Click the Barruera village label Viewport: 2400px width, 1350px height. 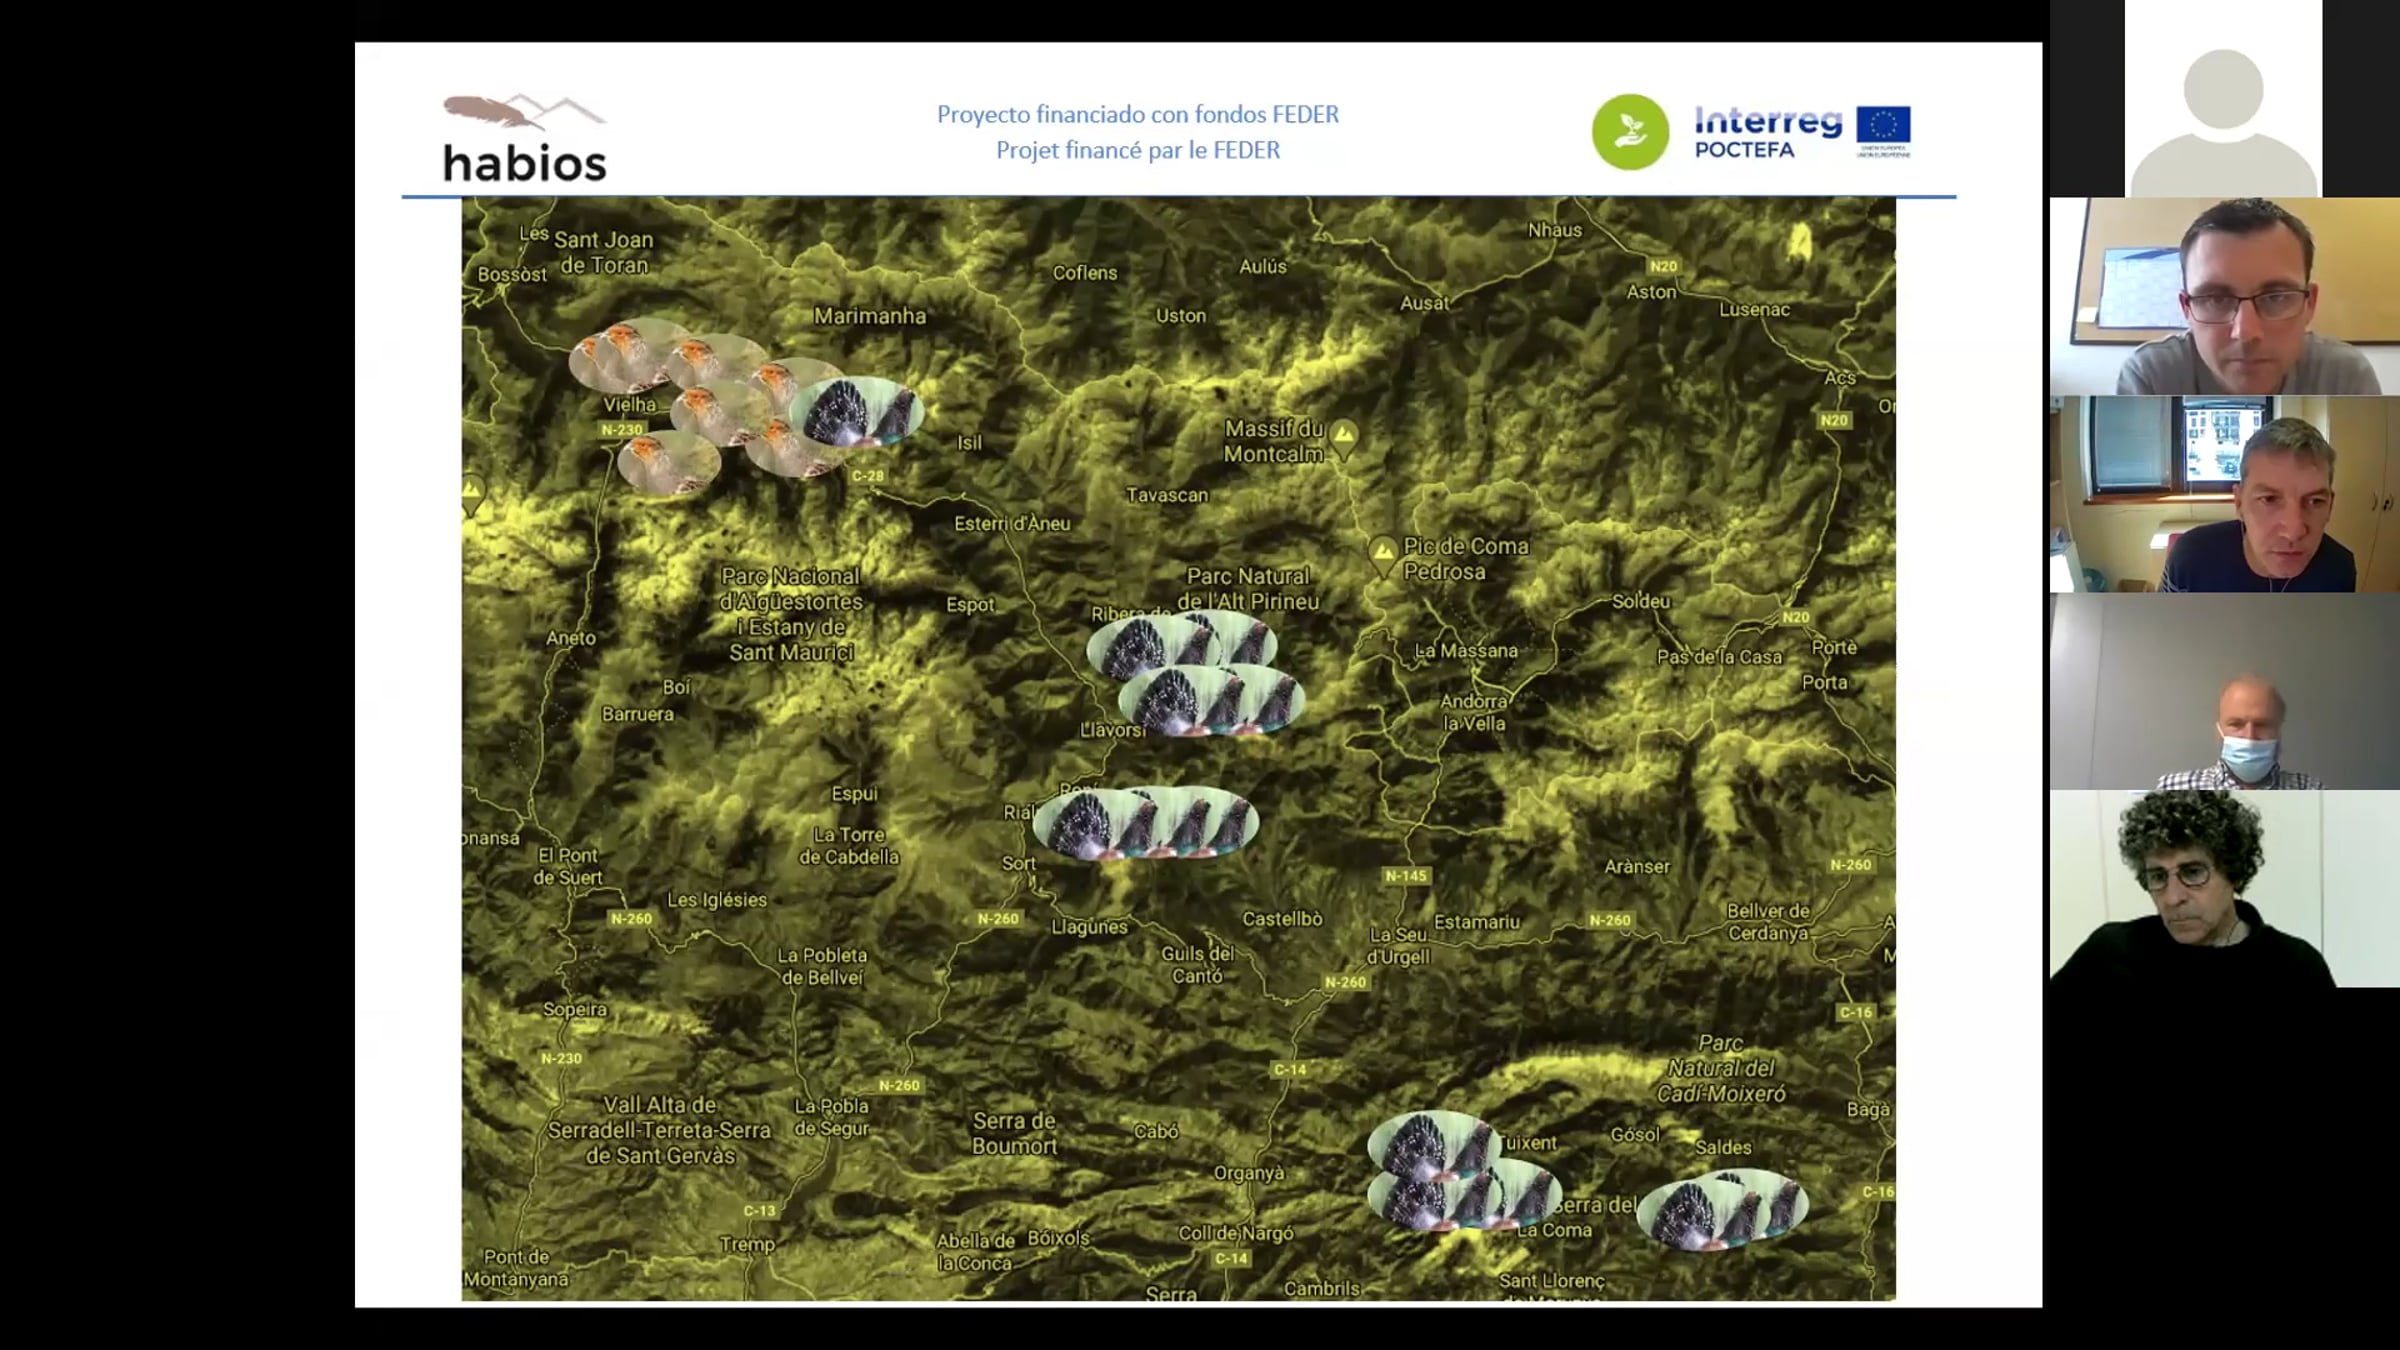tap(638, 714)
